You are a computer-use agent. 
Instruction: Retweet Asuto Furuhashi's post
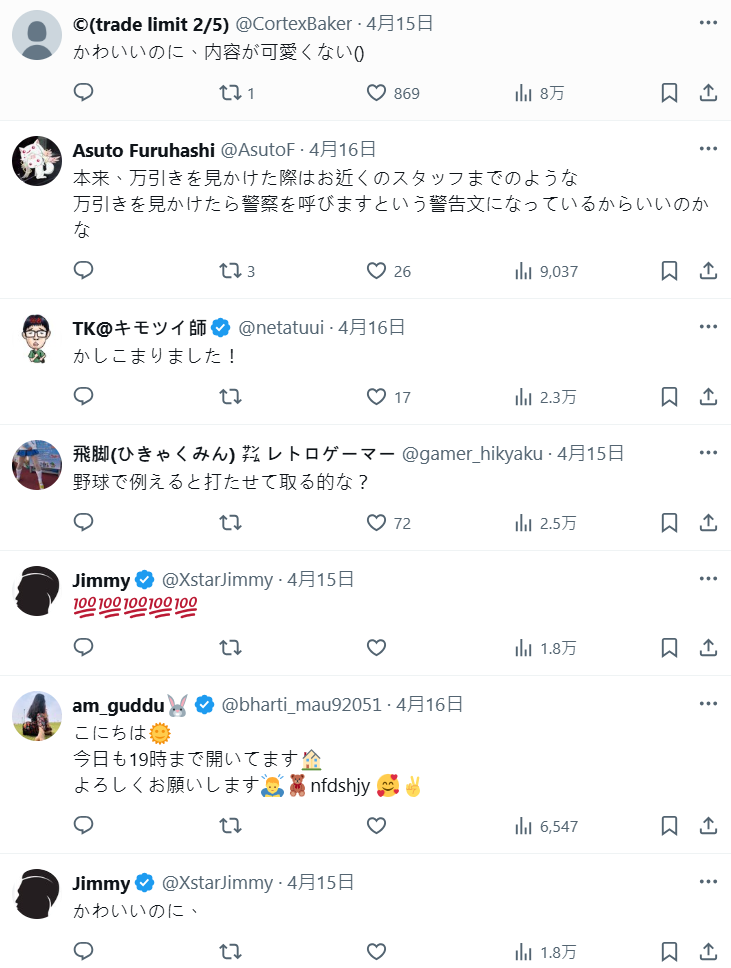pos(230,271)
